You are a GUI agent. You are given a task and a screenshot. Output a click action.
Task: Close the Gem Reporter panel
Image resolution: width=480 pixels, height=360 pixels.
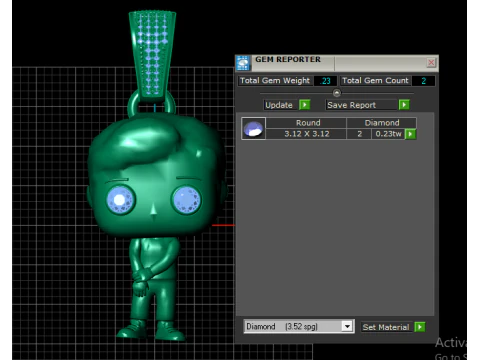pyautogui.click(x=431, y=63)
